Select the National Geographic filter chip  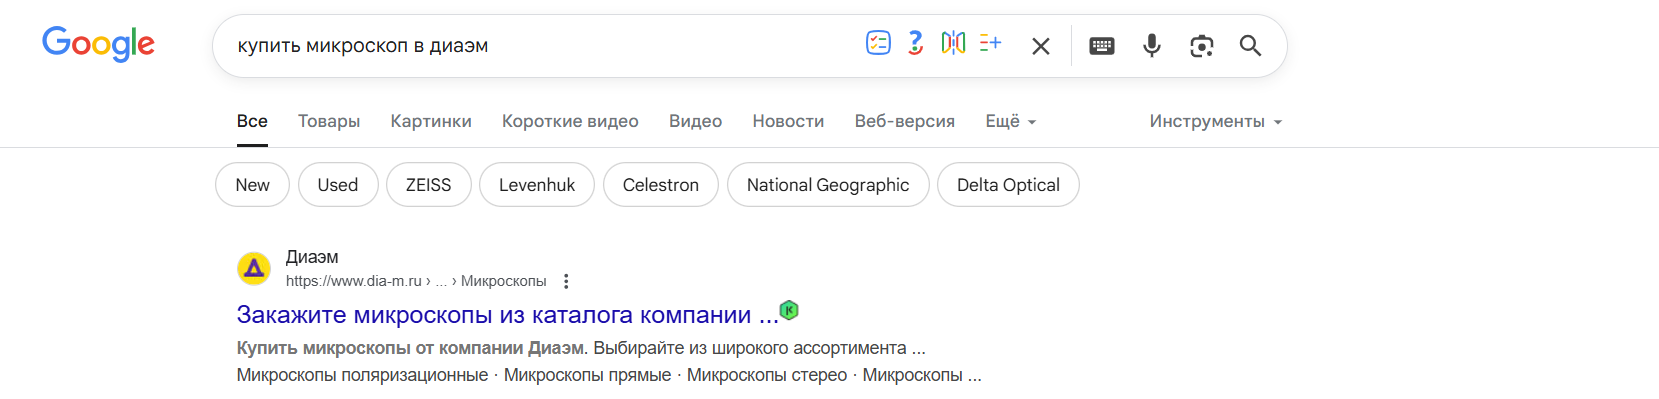828,185
